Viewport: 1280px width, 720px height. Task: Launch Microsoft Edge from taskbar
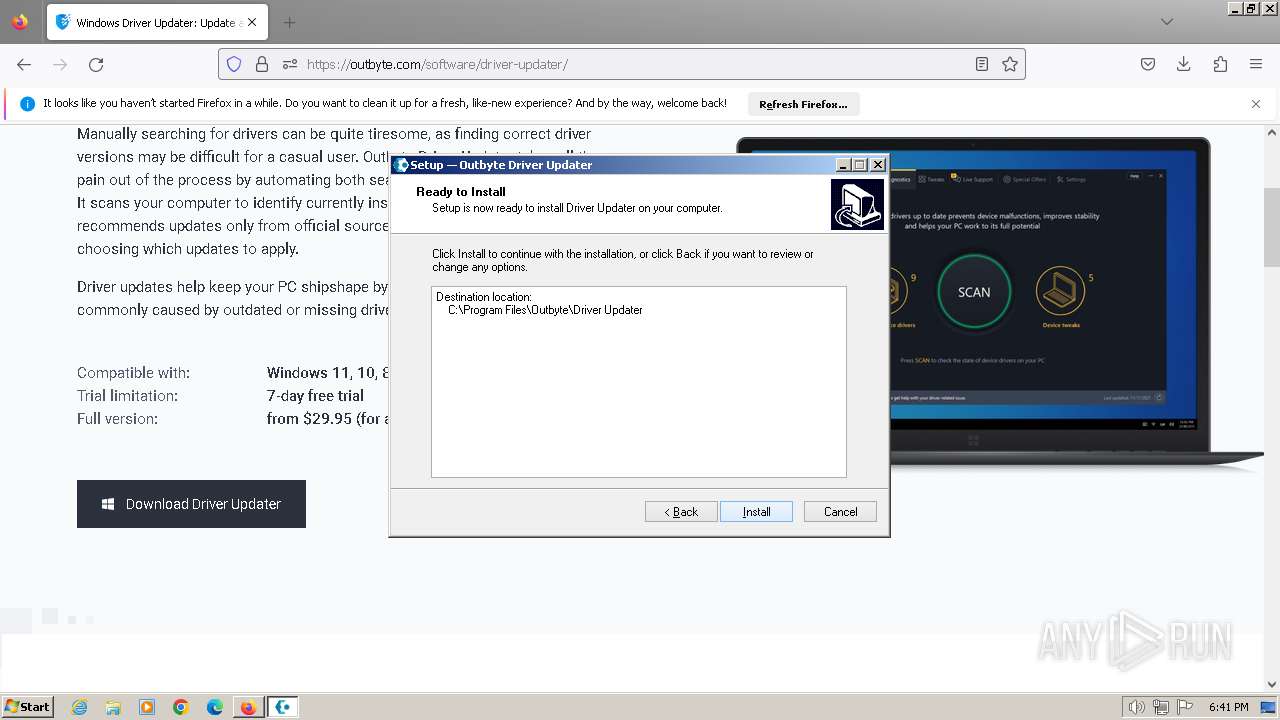tap(214, 707)
